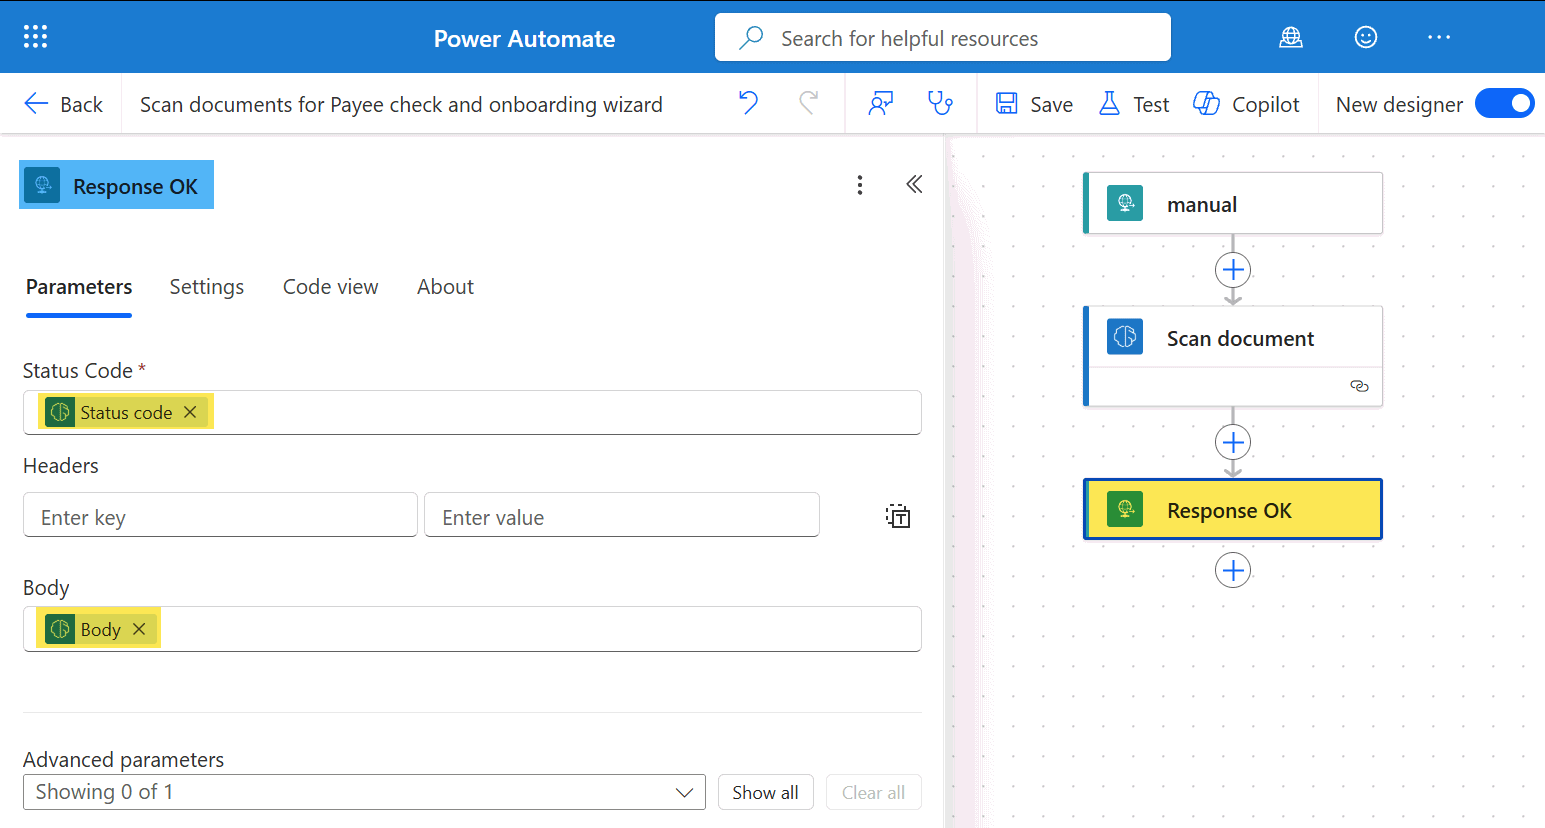Click the flow title text
The height and width of the screenshot is (828, 1545).
pos(401,104)
